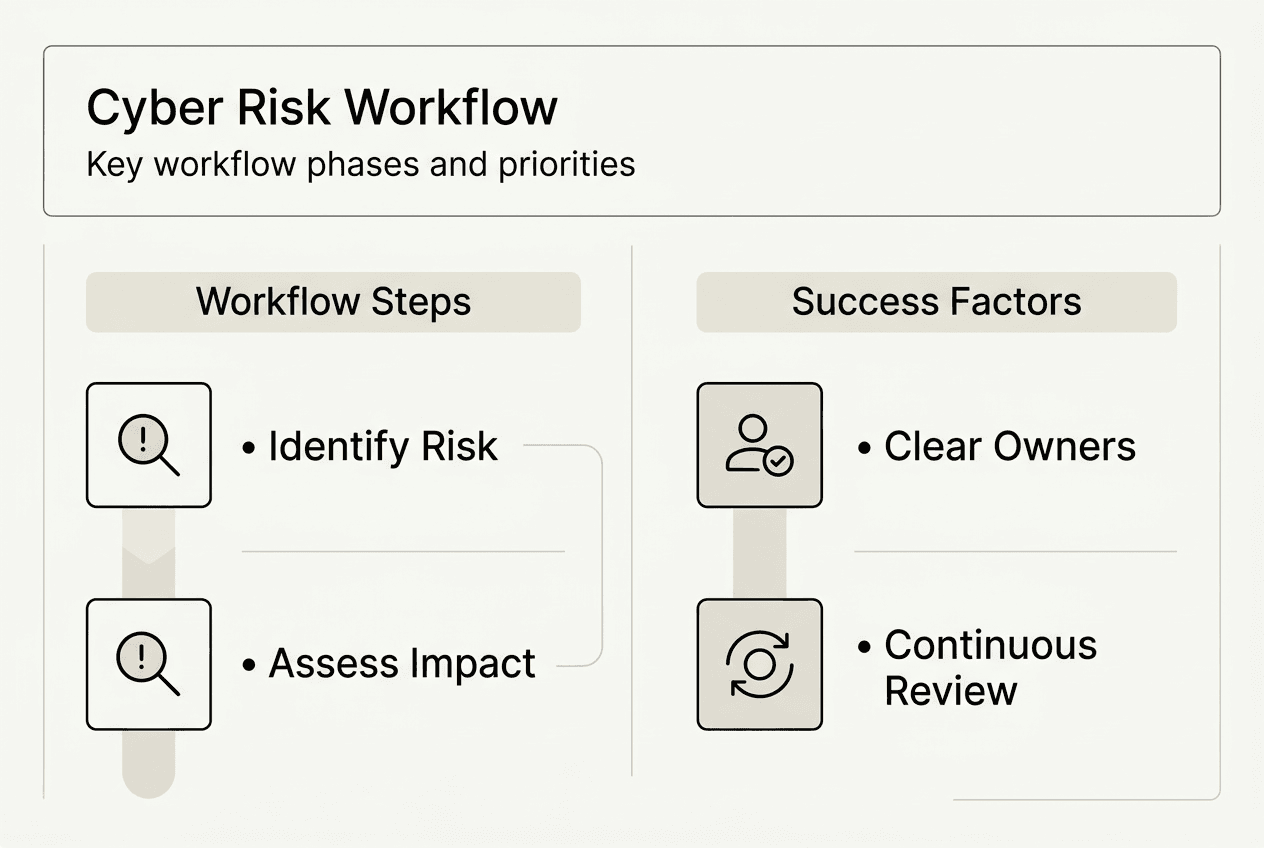Click the vertical divider between the two columns
Viewport: 1264px width, 848px height.
coord(632,510)
